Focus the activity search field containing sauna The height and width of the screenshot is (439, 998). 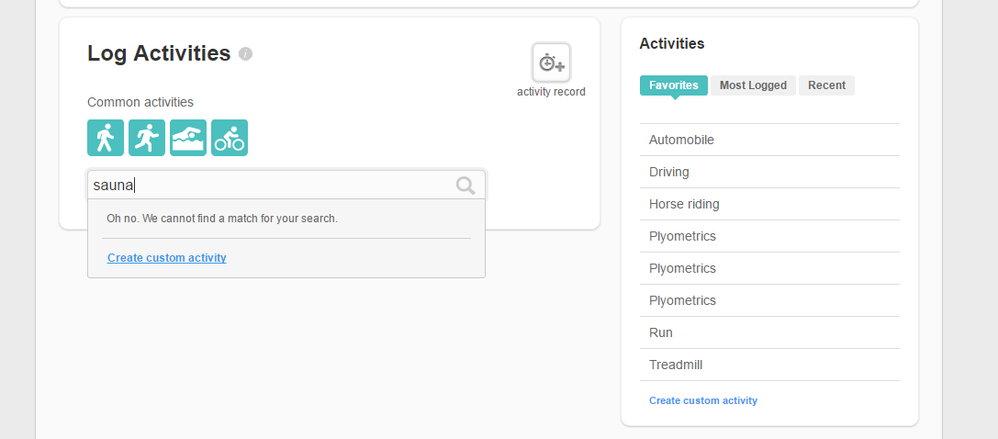pos(270,185)
